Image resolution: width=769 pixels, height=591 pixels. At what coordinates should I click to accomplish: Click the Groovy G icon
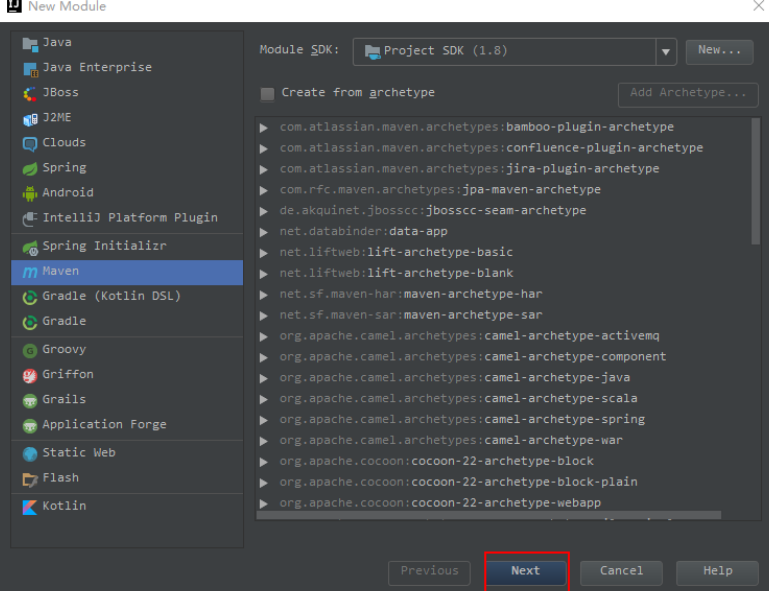30,351
